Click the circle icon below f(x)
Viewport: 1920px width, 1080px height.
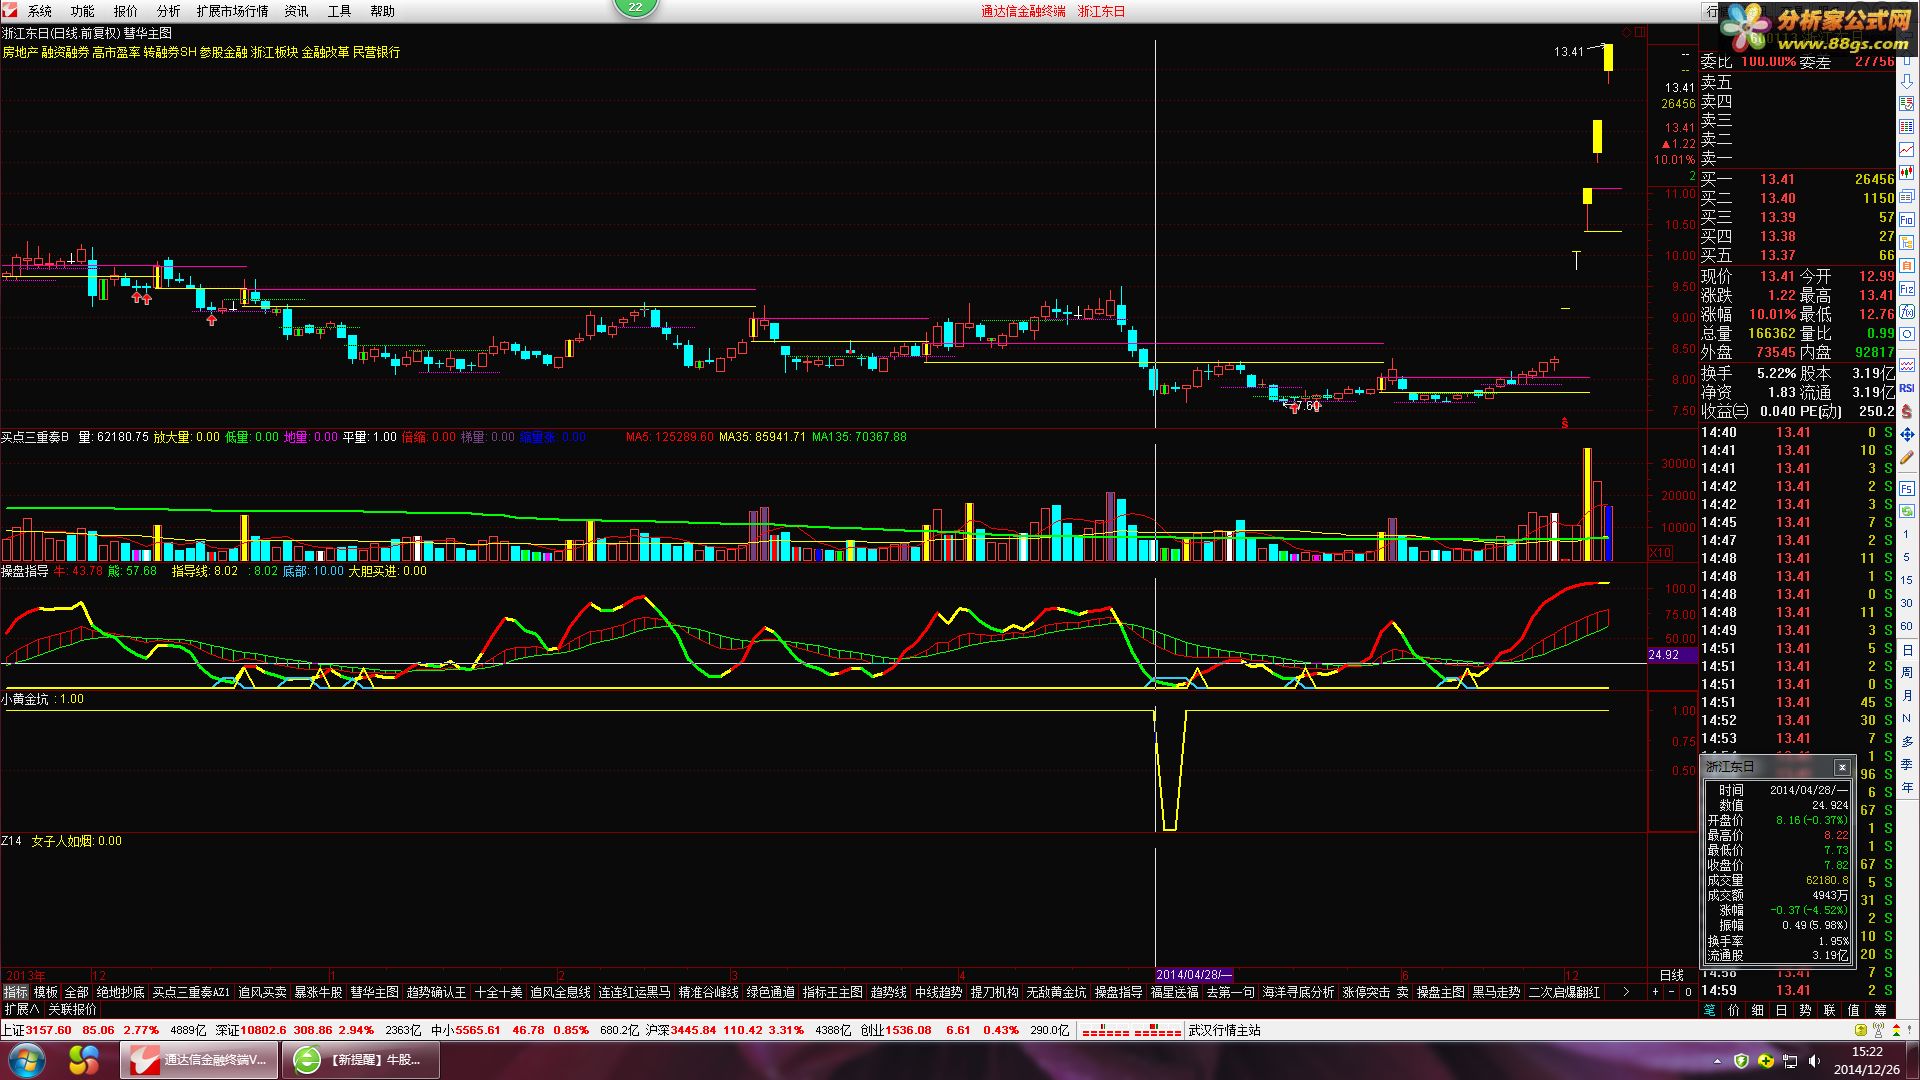(1907, 335)
